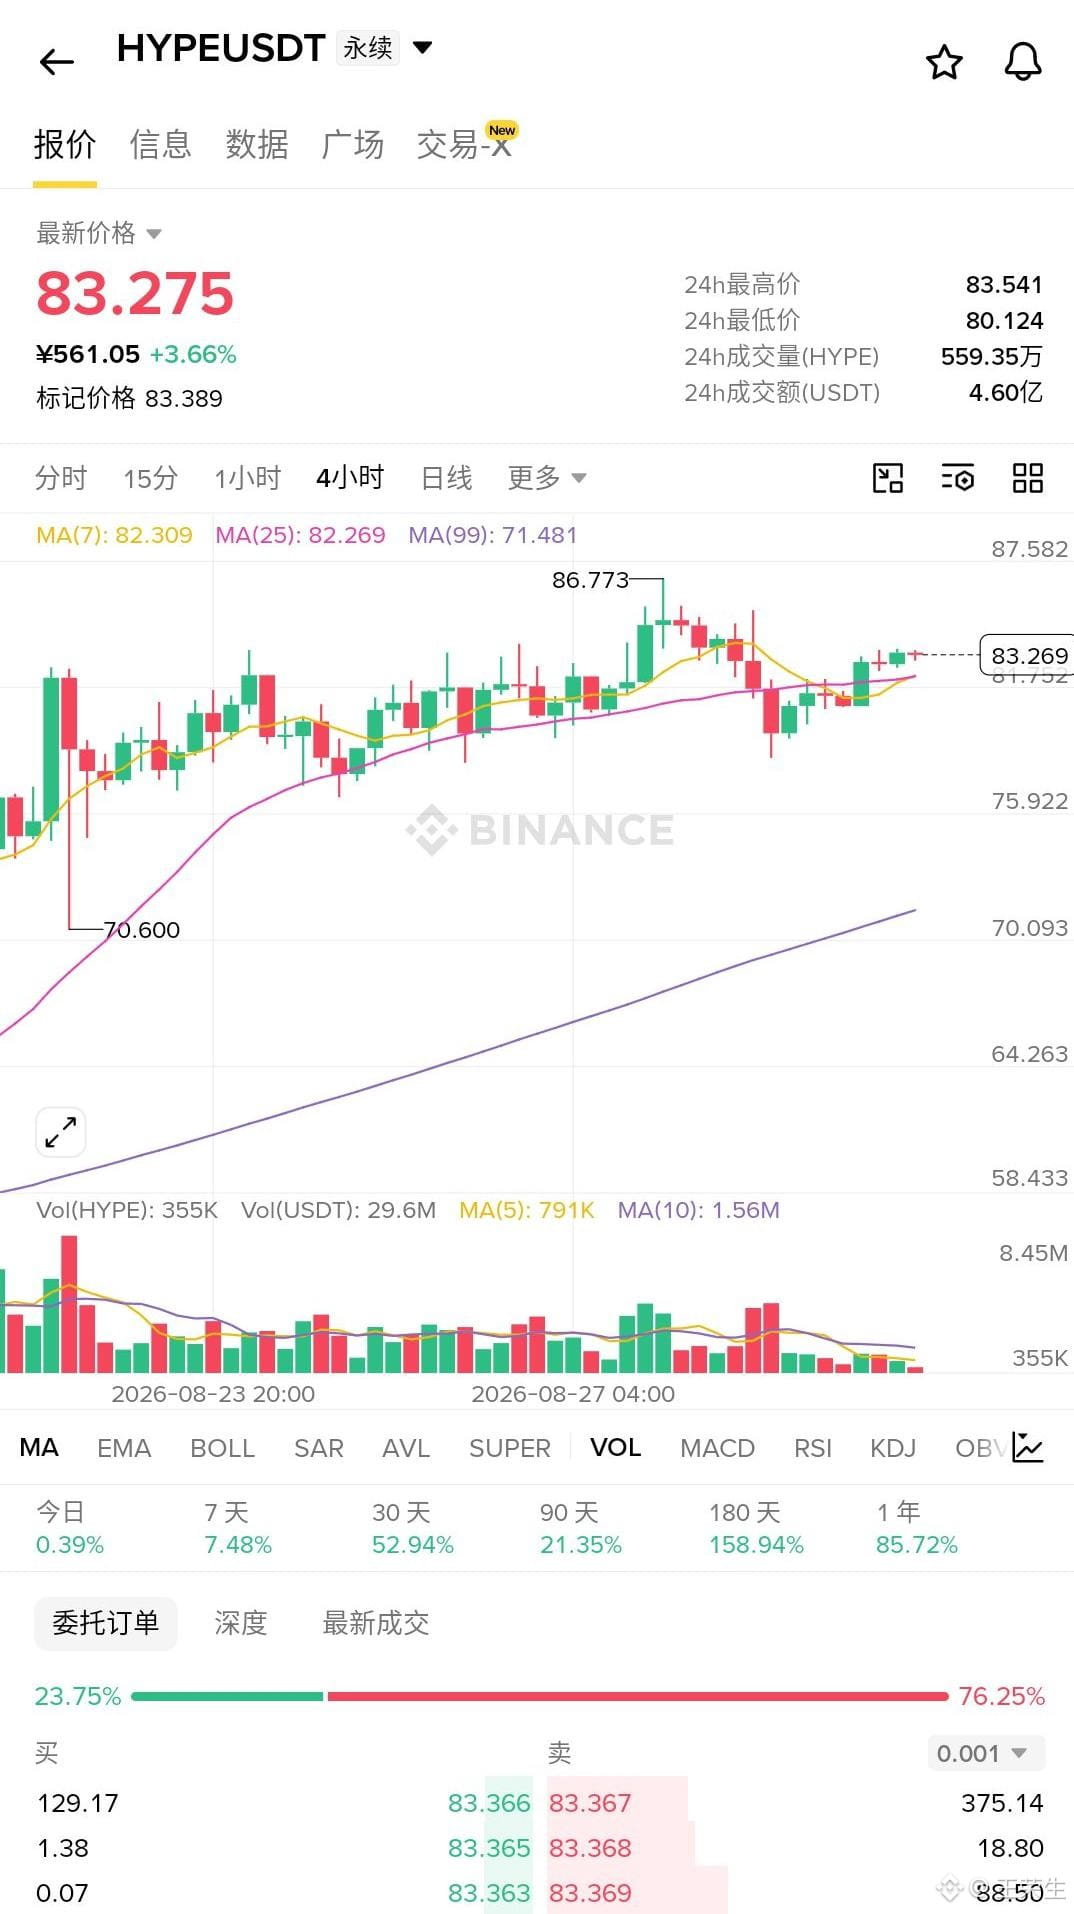Click ask price 83.368 in order book
Image resolution: width=1074 pixels, height=1914 pixels.
coord(590,1848)
